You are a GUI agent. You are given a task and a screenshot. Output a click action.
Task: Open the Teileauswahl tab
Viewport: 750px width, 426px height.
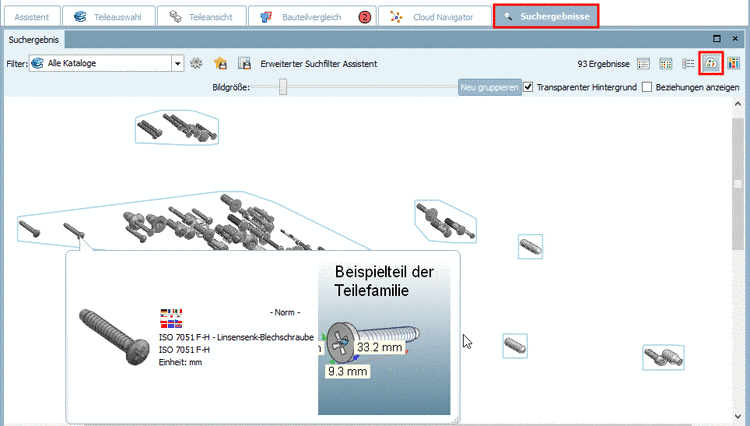click(109, 17)
